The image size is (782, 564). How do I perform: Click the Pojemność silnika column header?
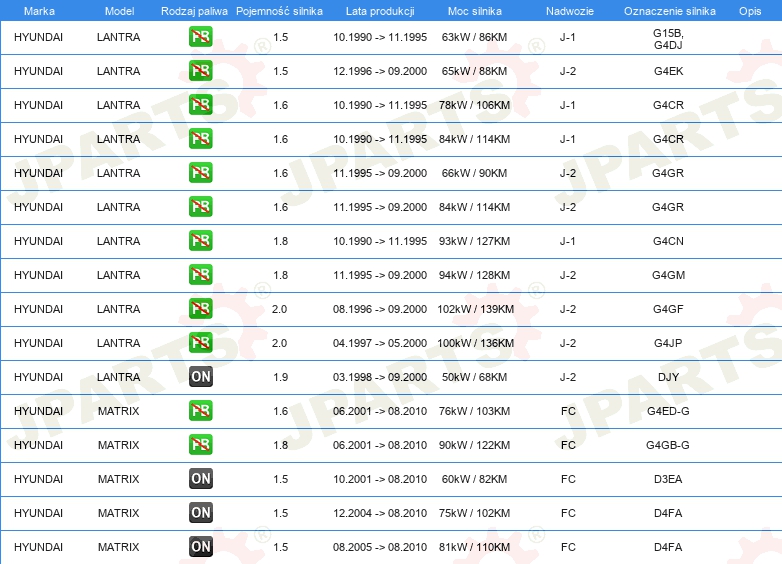click(279, 11)
